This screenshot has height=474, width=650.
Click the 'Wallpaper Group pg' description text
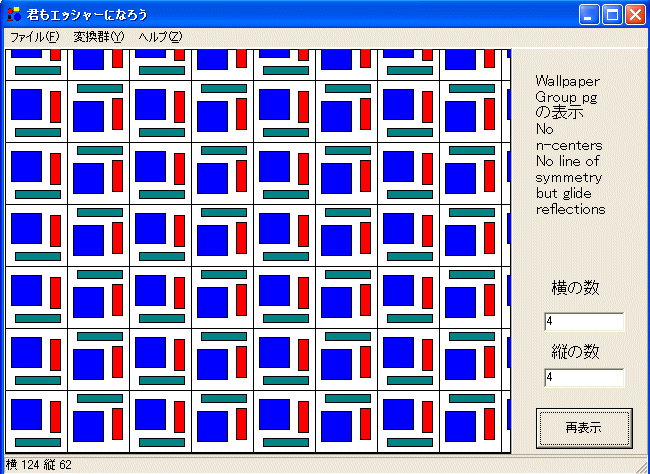567,89
